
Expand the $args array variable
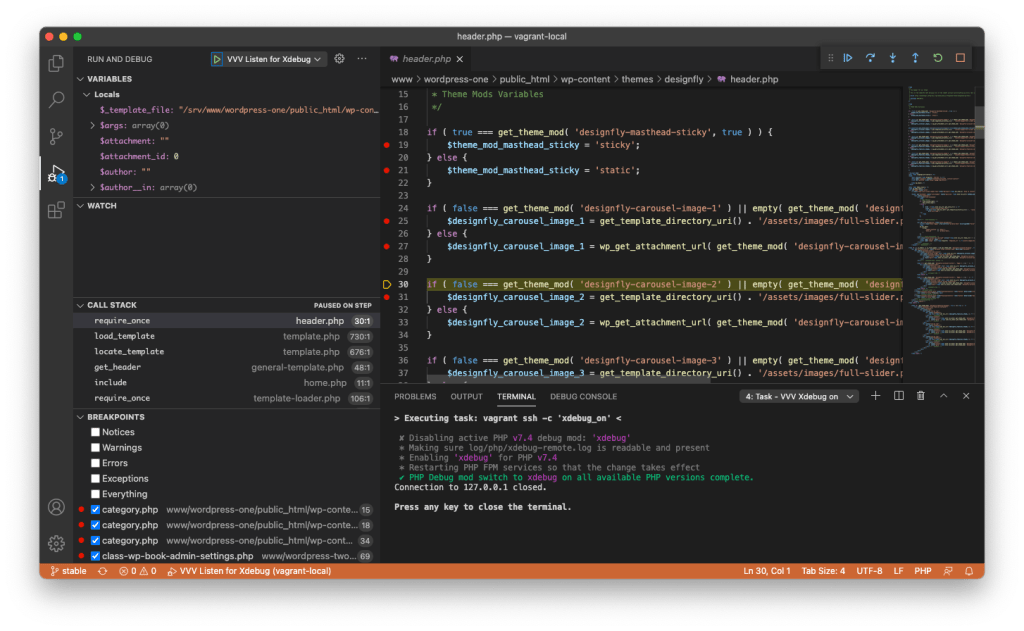pyautogui.click(x=93, y=125)
